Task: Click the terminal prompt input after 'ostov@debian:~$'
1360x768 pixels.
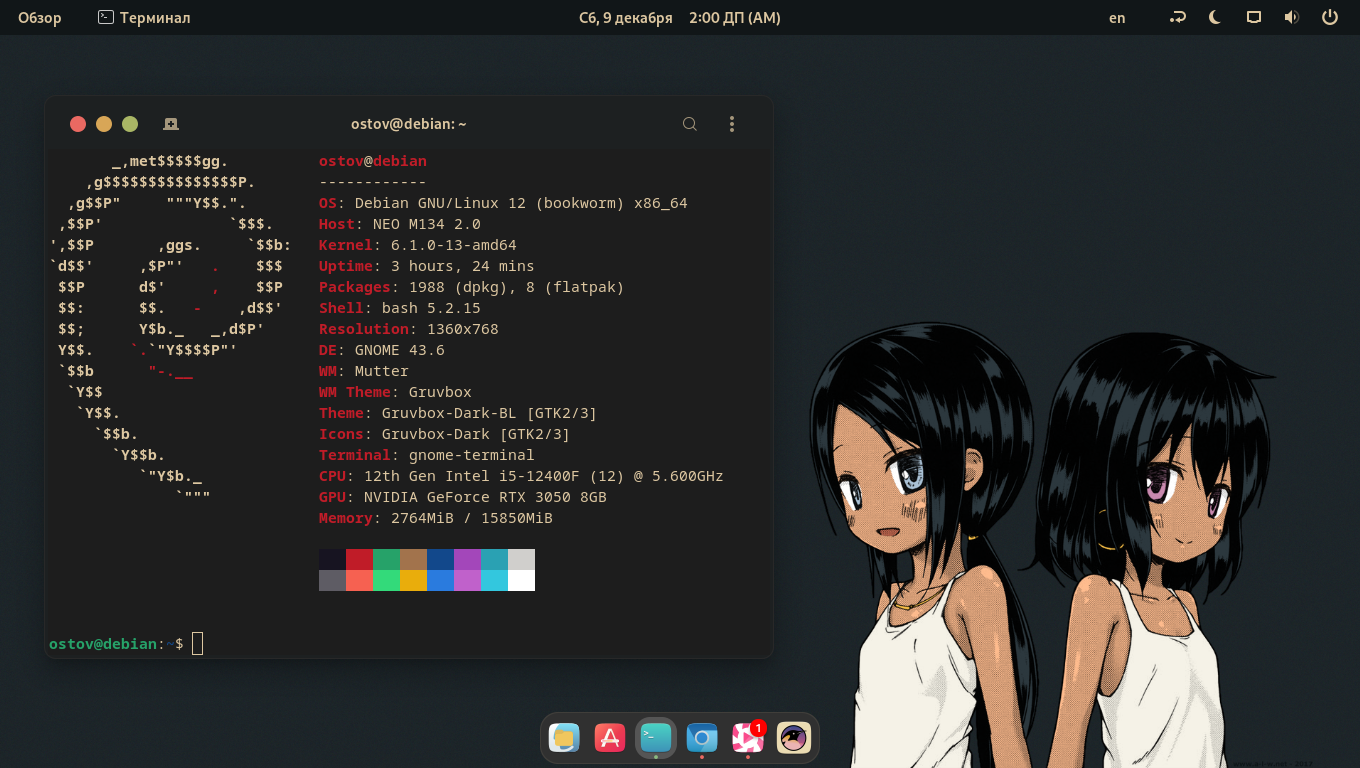Action: click(197, 644)
